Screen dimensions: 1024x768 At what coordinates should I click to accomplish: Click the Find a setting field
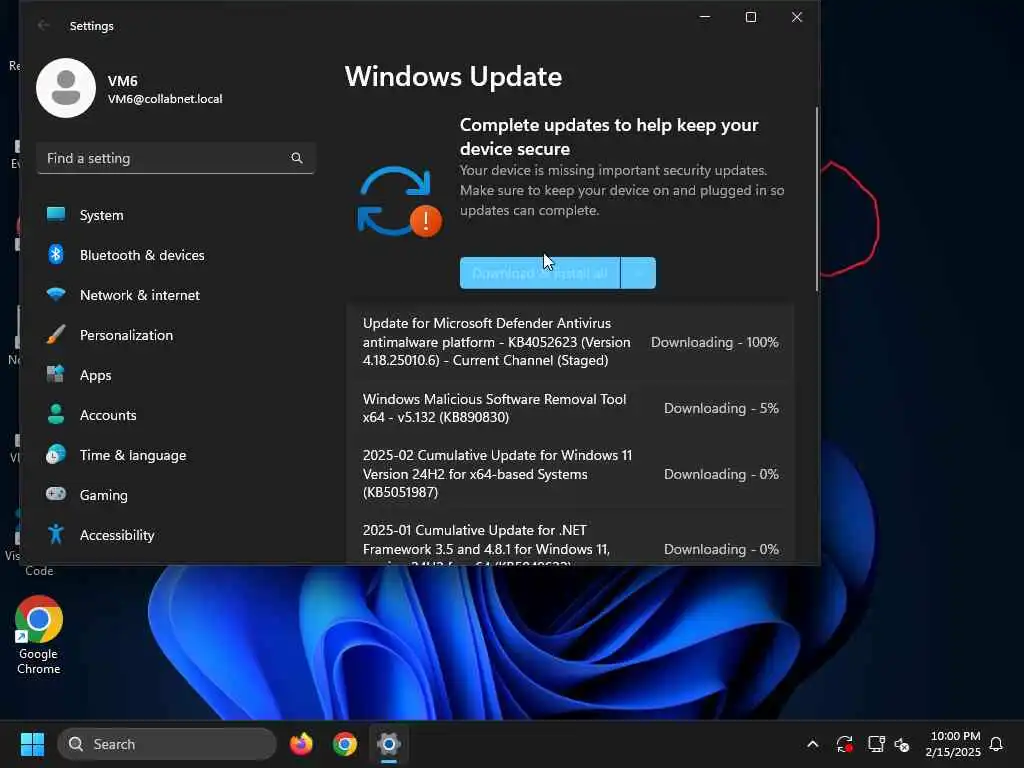click(x=176, y=158)
